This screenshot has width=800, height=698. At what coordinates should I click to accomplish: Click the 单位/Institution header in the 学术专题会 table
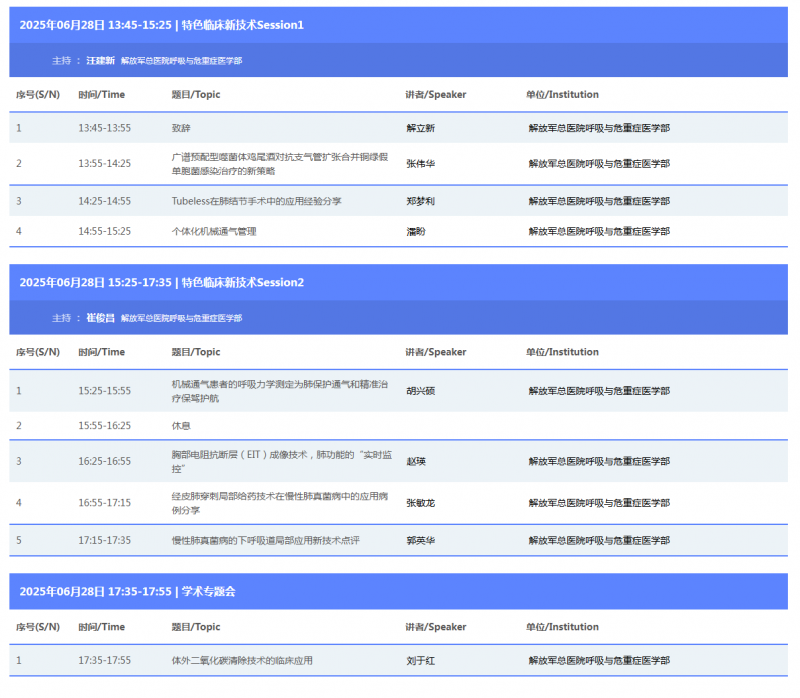(x=562, y=627)
